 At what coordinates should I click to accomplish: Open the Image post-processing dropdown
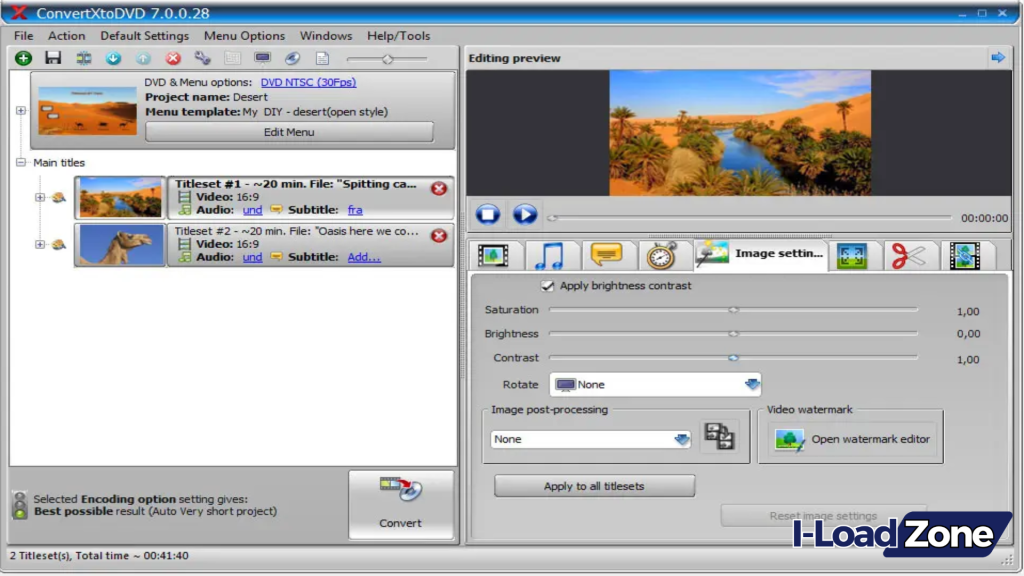[x=680, y=439]
